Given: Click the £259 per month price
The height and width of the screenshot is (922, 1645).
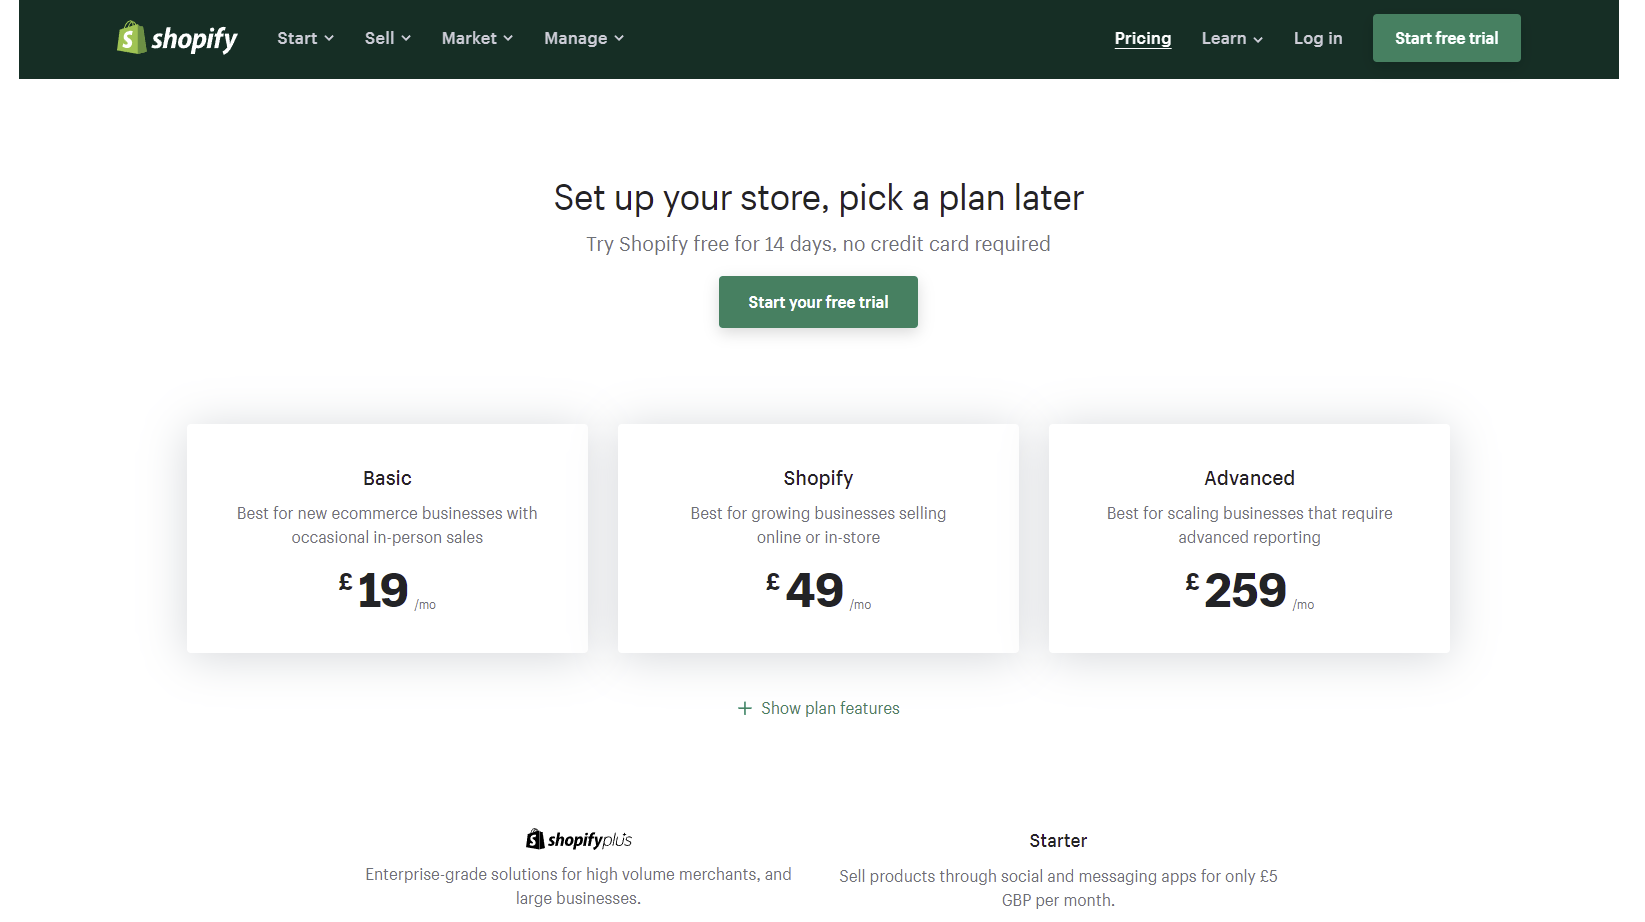Looking at the screenshot, I should (1246, 590).
